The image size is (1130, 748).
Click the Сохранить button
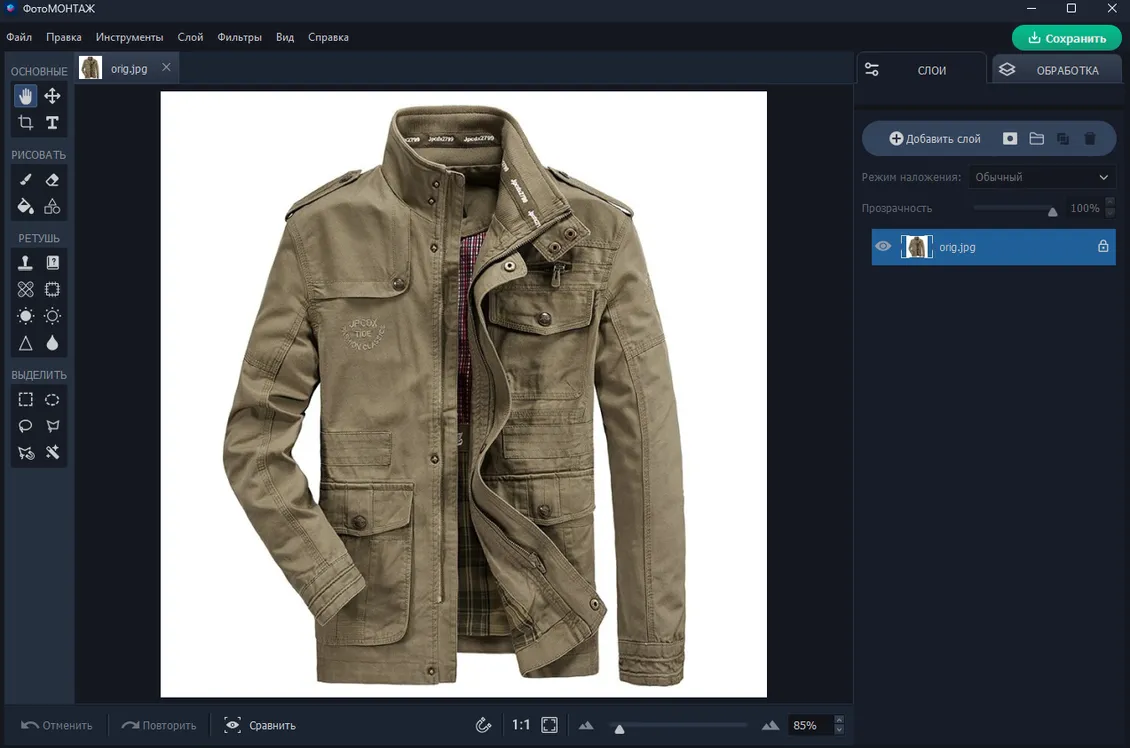pyautogui.click(x=1067, y=38)
